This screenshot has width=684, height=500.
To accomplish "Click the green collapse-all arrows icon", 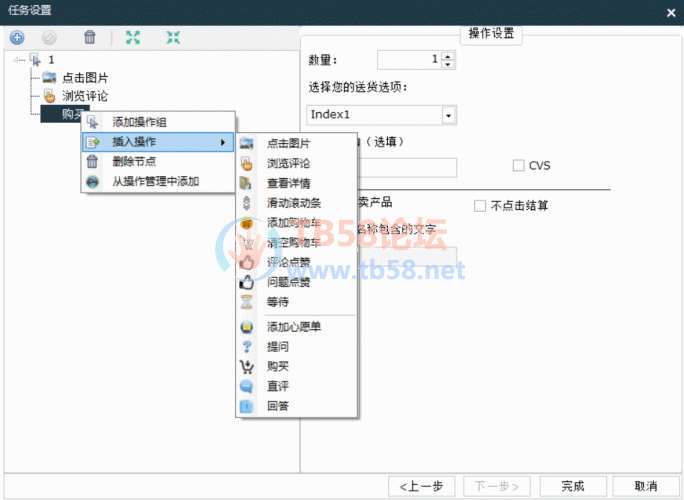I will 173,38.
